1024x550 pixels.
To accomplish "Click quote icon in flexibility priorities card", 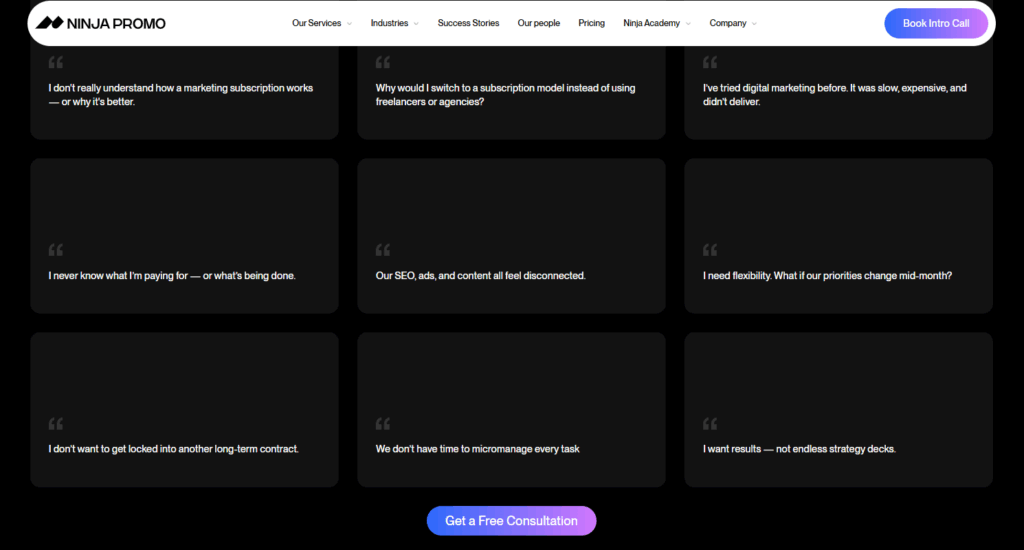I will pyautogui.click(x=710, y=250).
